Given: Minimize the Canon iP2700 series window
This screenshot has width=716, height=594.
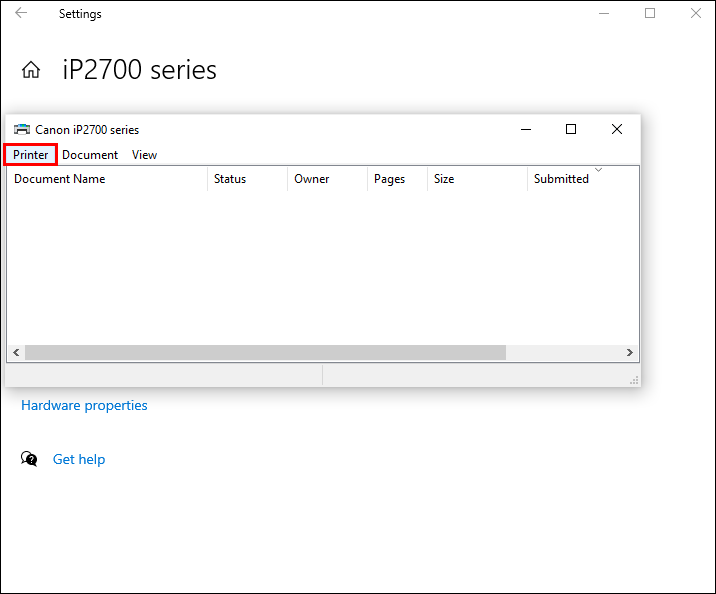Looking at the screenshot, I should [x=525, y=129].
